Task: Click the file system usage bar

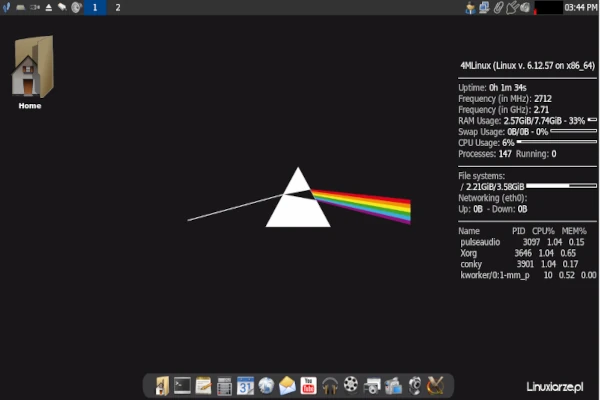Action: (561, 186)
